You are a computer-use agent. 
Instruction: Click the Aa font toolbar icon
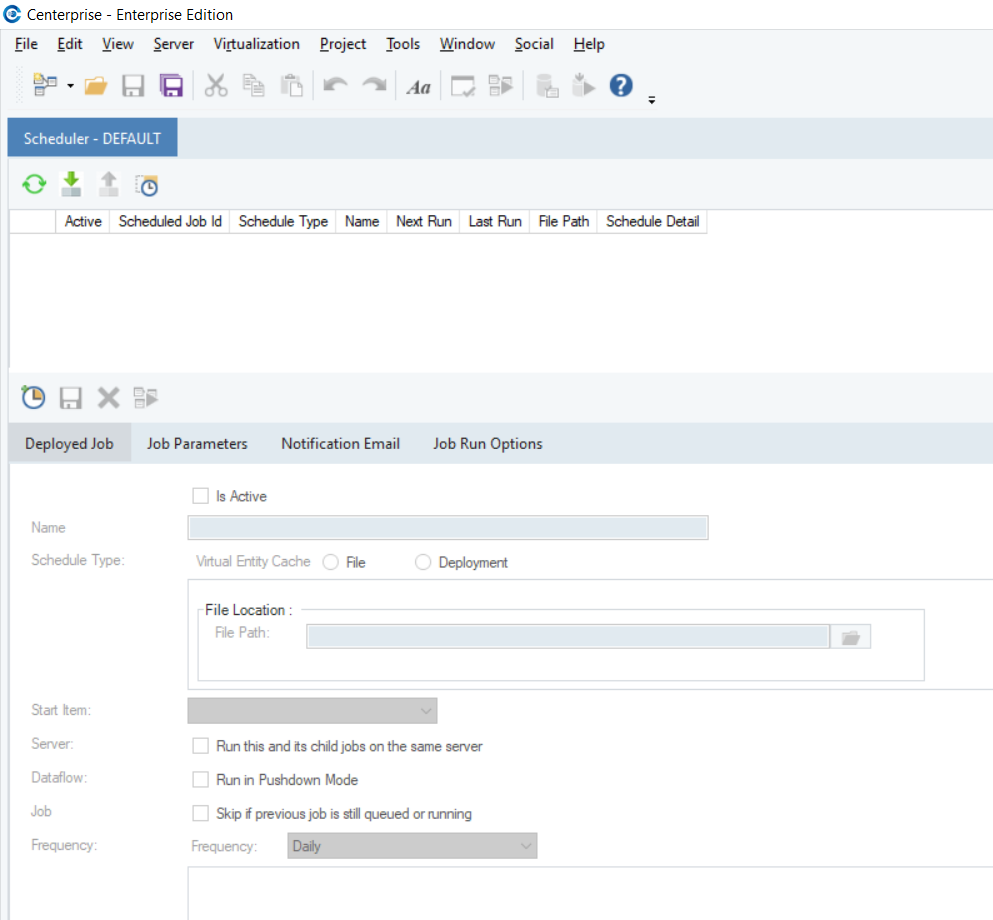click(418, 87)
